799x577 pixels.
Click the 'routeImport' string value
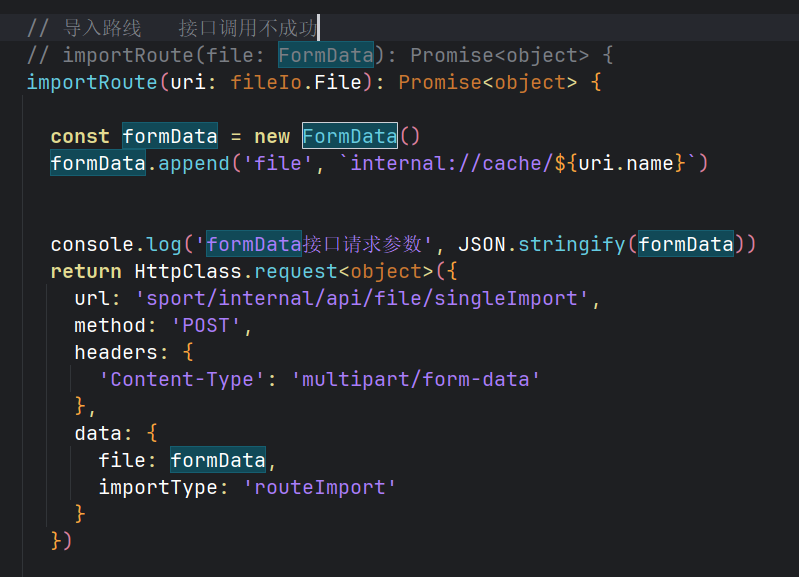coord(320,487)
